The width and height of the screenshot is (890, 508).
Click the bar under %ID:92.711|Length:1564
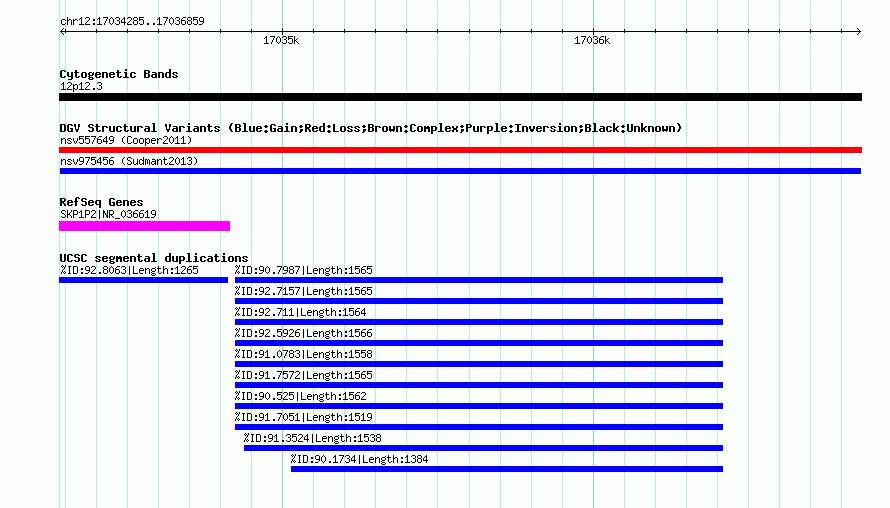(479, 322)
